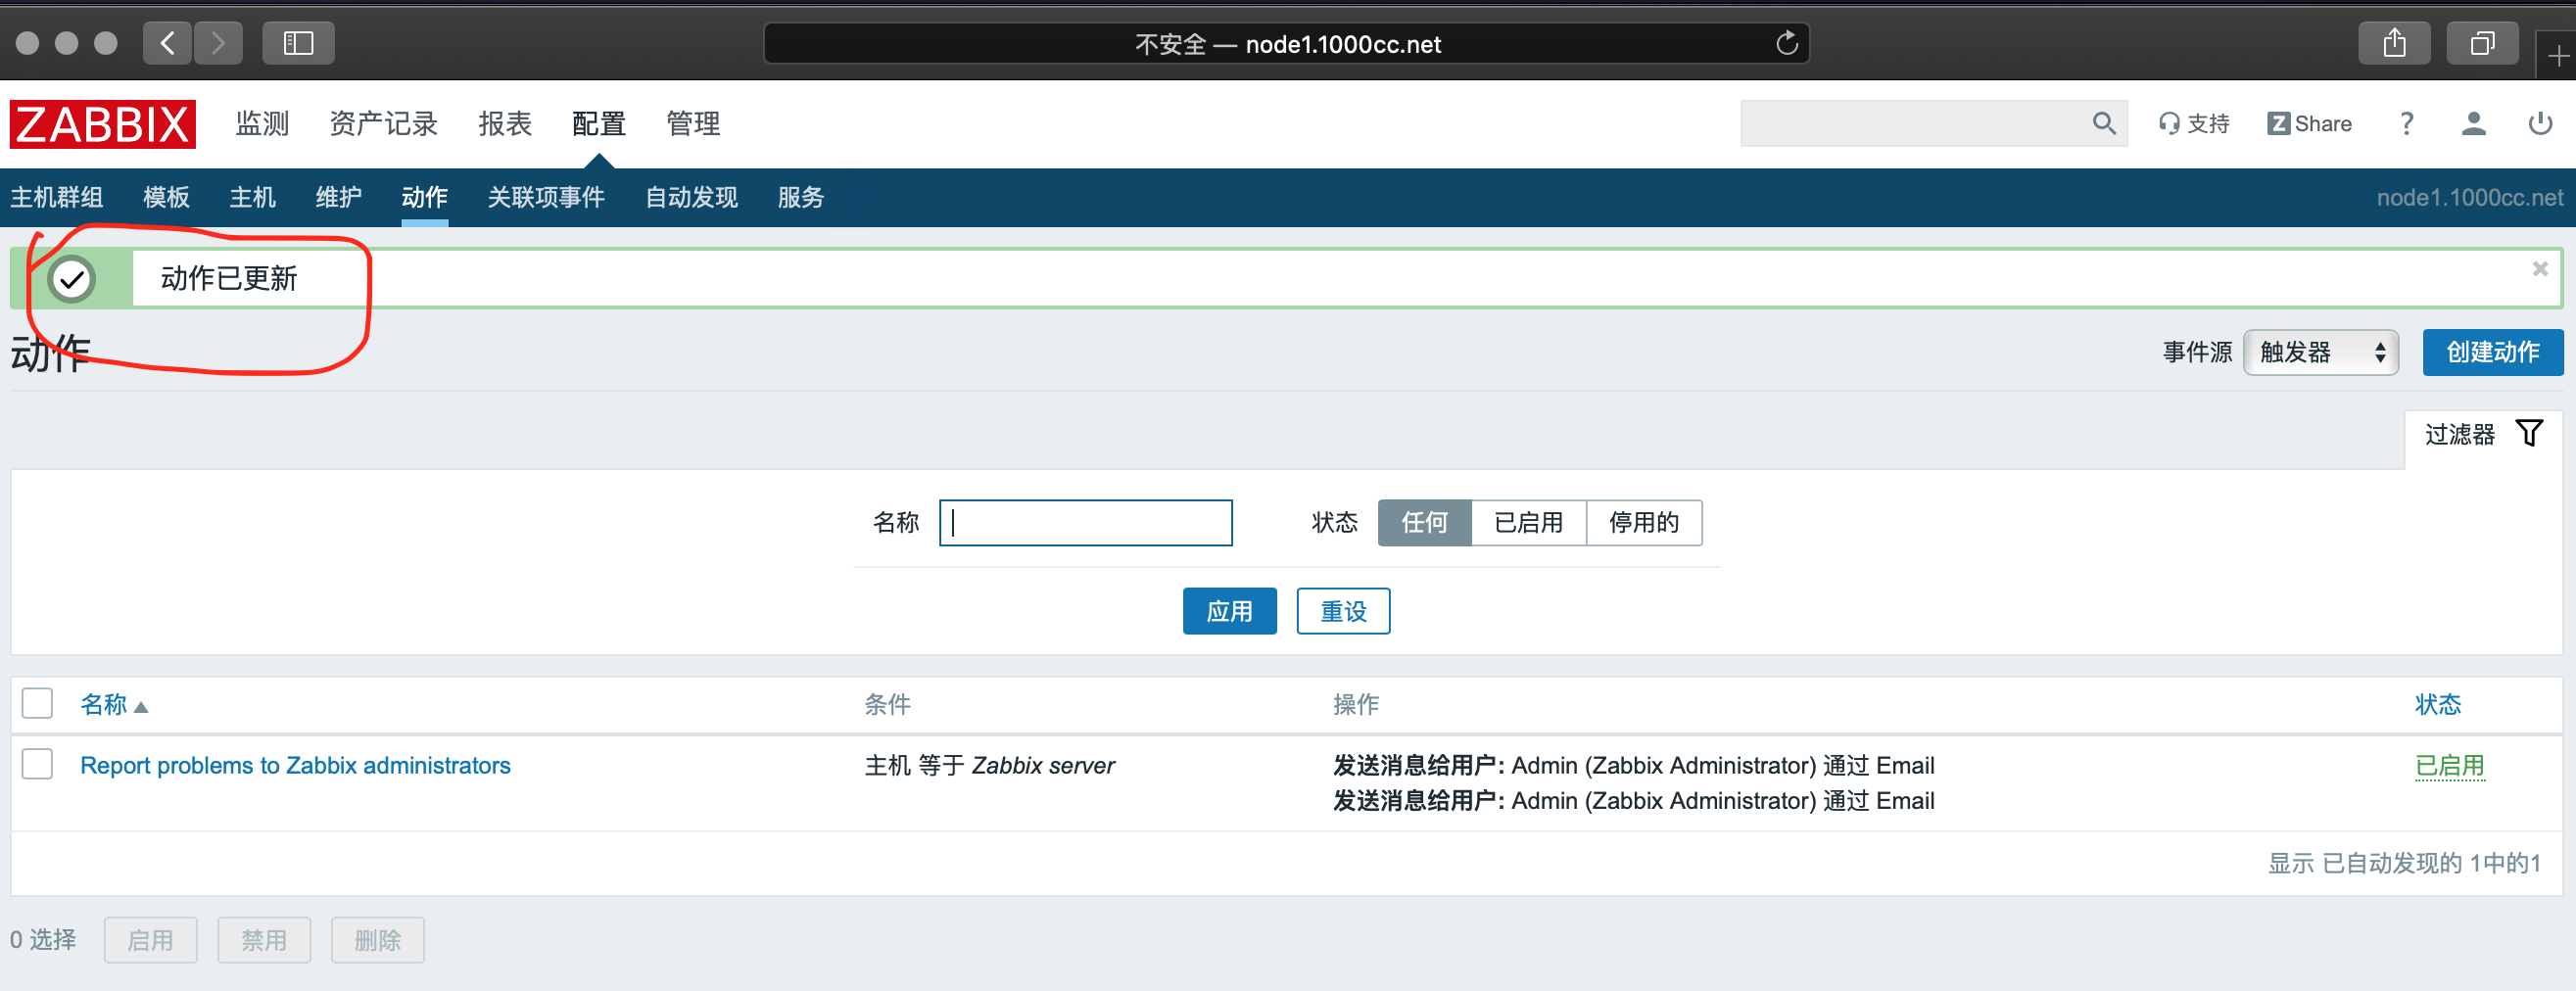The width and height of the screenshot is (2576, 991).
Task: Open the 监测 top menu
Action: [x=262, y=124]
